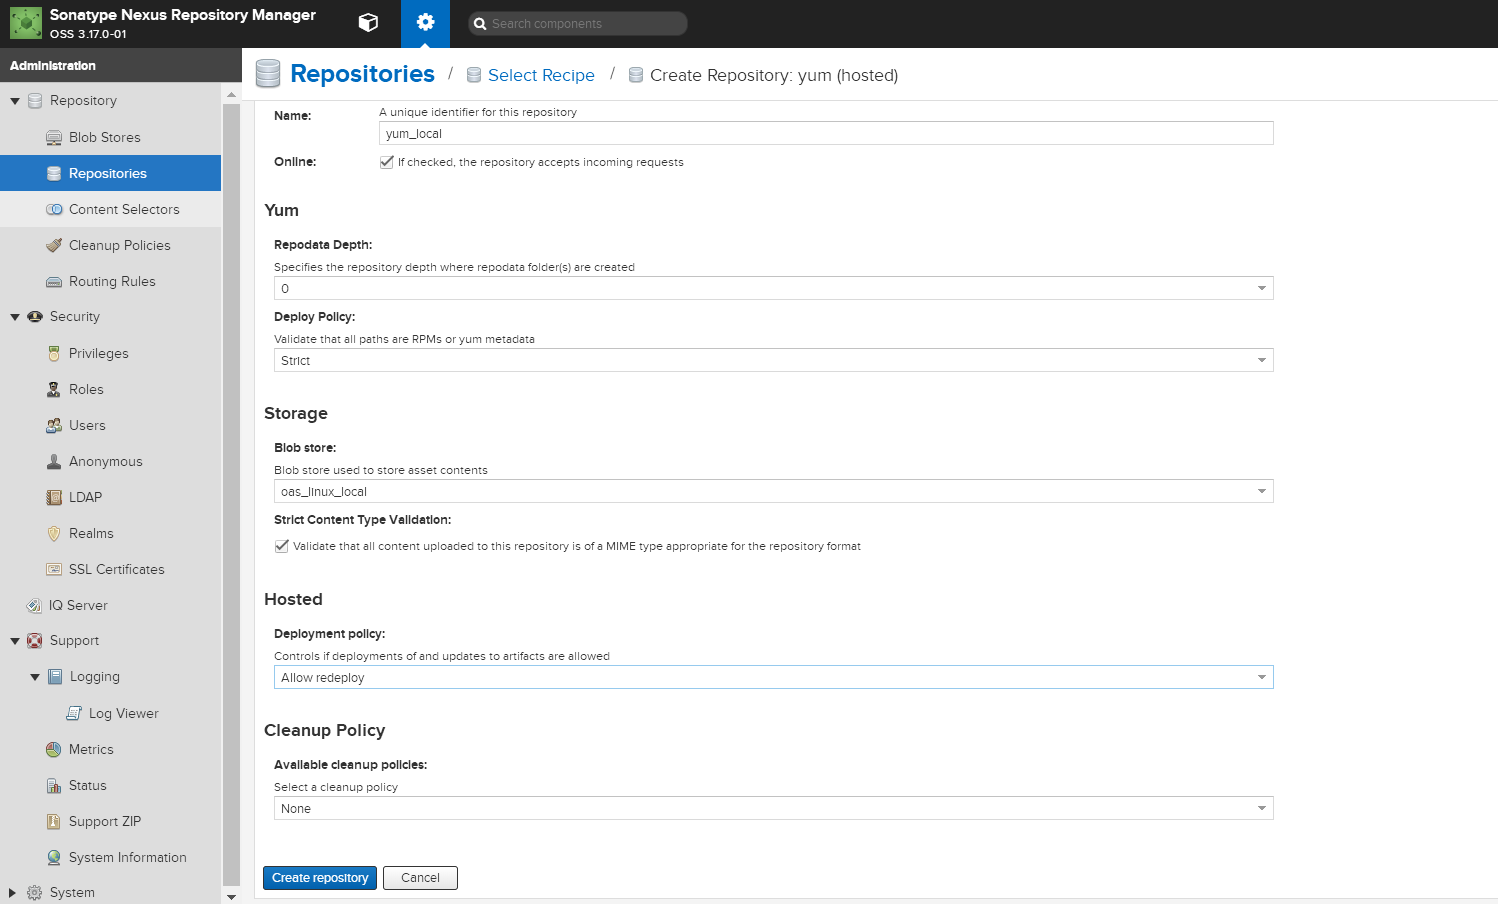Open System Information menu item
Viewport: 1498px width, 904px height.
(x=110, y=857)
